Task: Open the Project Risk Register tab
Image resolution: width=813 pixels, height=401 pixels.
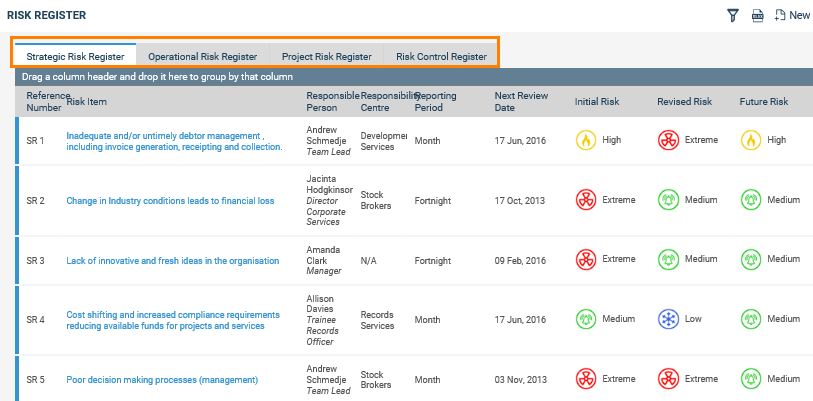Action: [326, 56]
